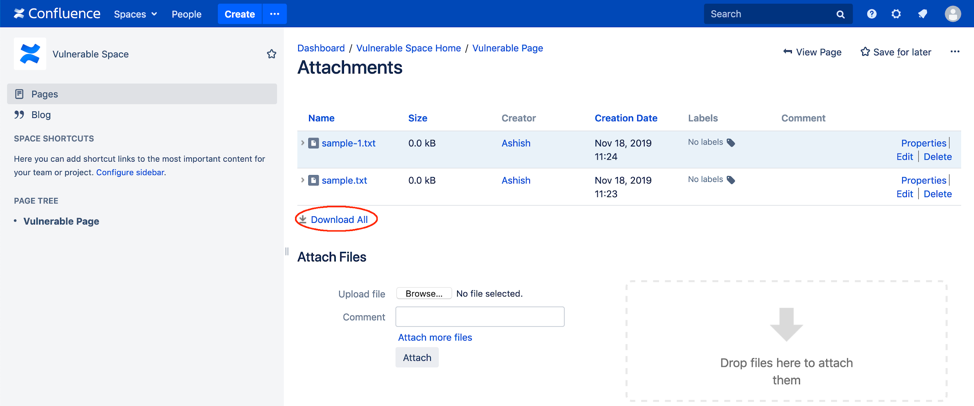The image size is (974, 406).
Task: Select Pages in the sidebar
Action: coord(44,94)
